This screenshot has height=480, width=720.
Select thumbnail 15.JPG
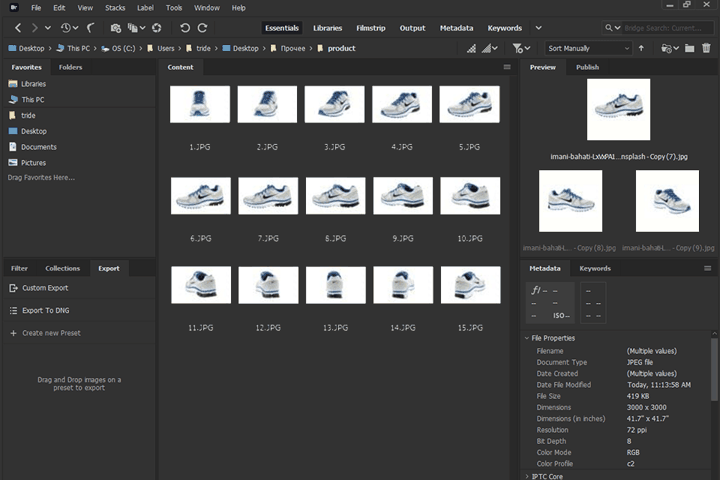point(471,285)
